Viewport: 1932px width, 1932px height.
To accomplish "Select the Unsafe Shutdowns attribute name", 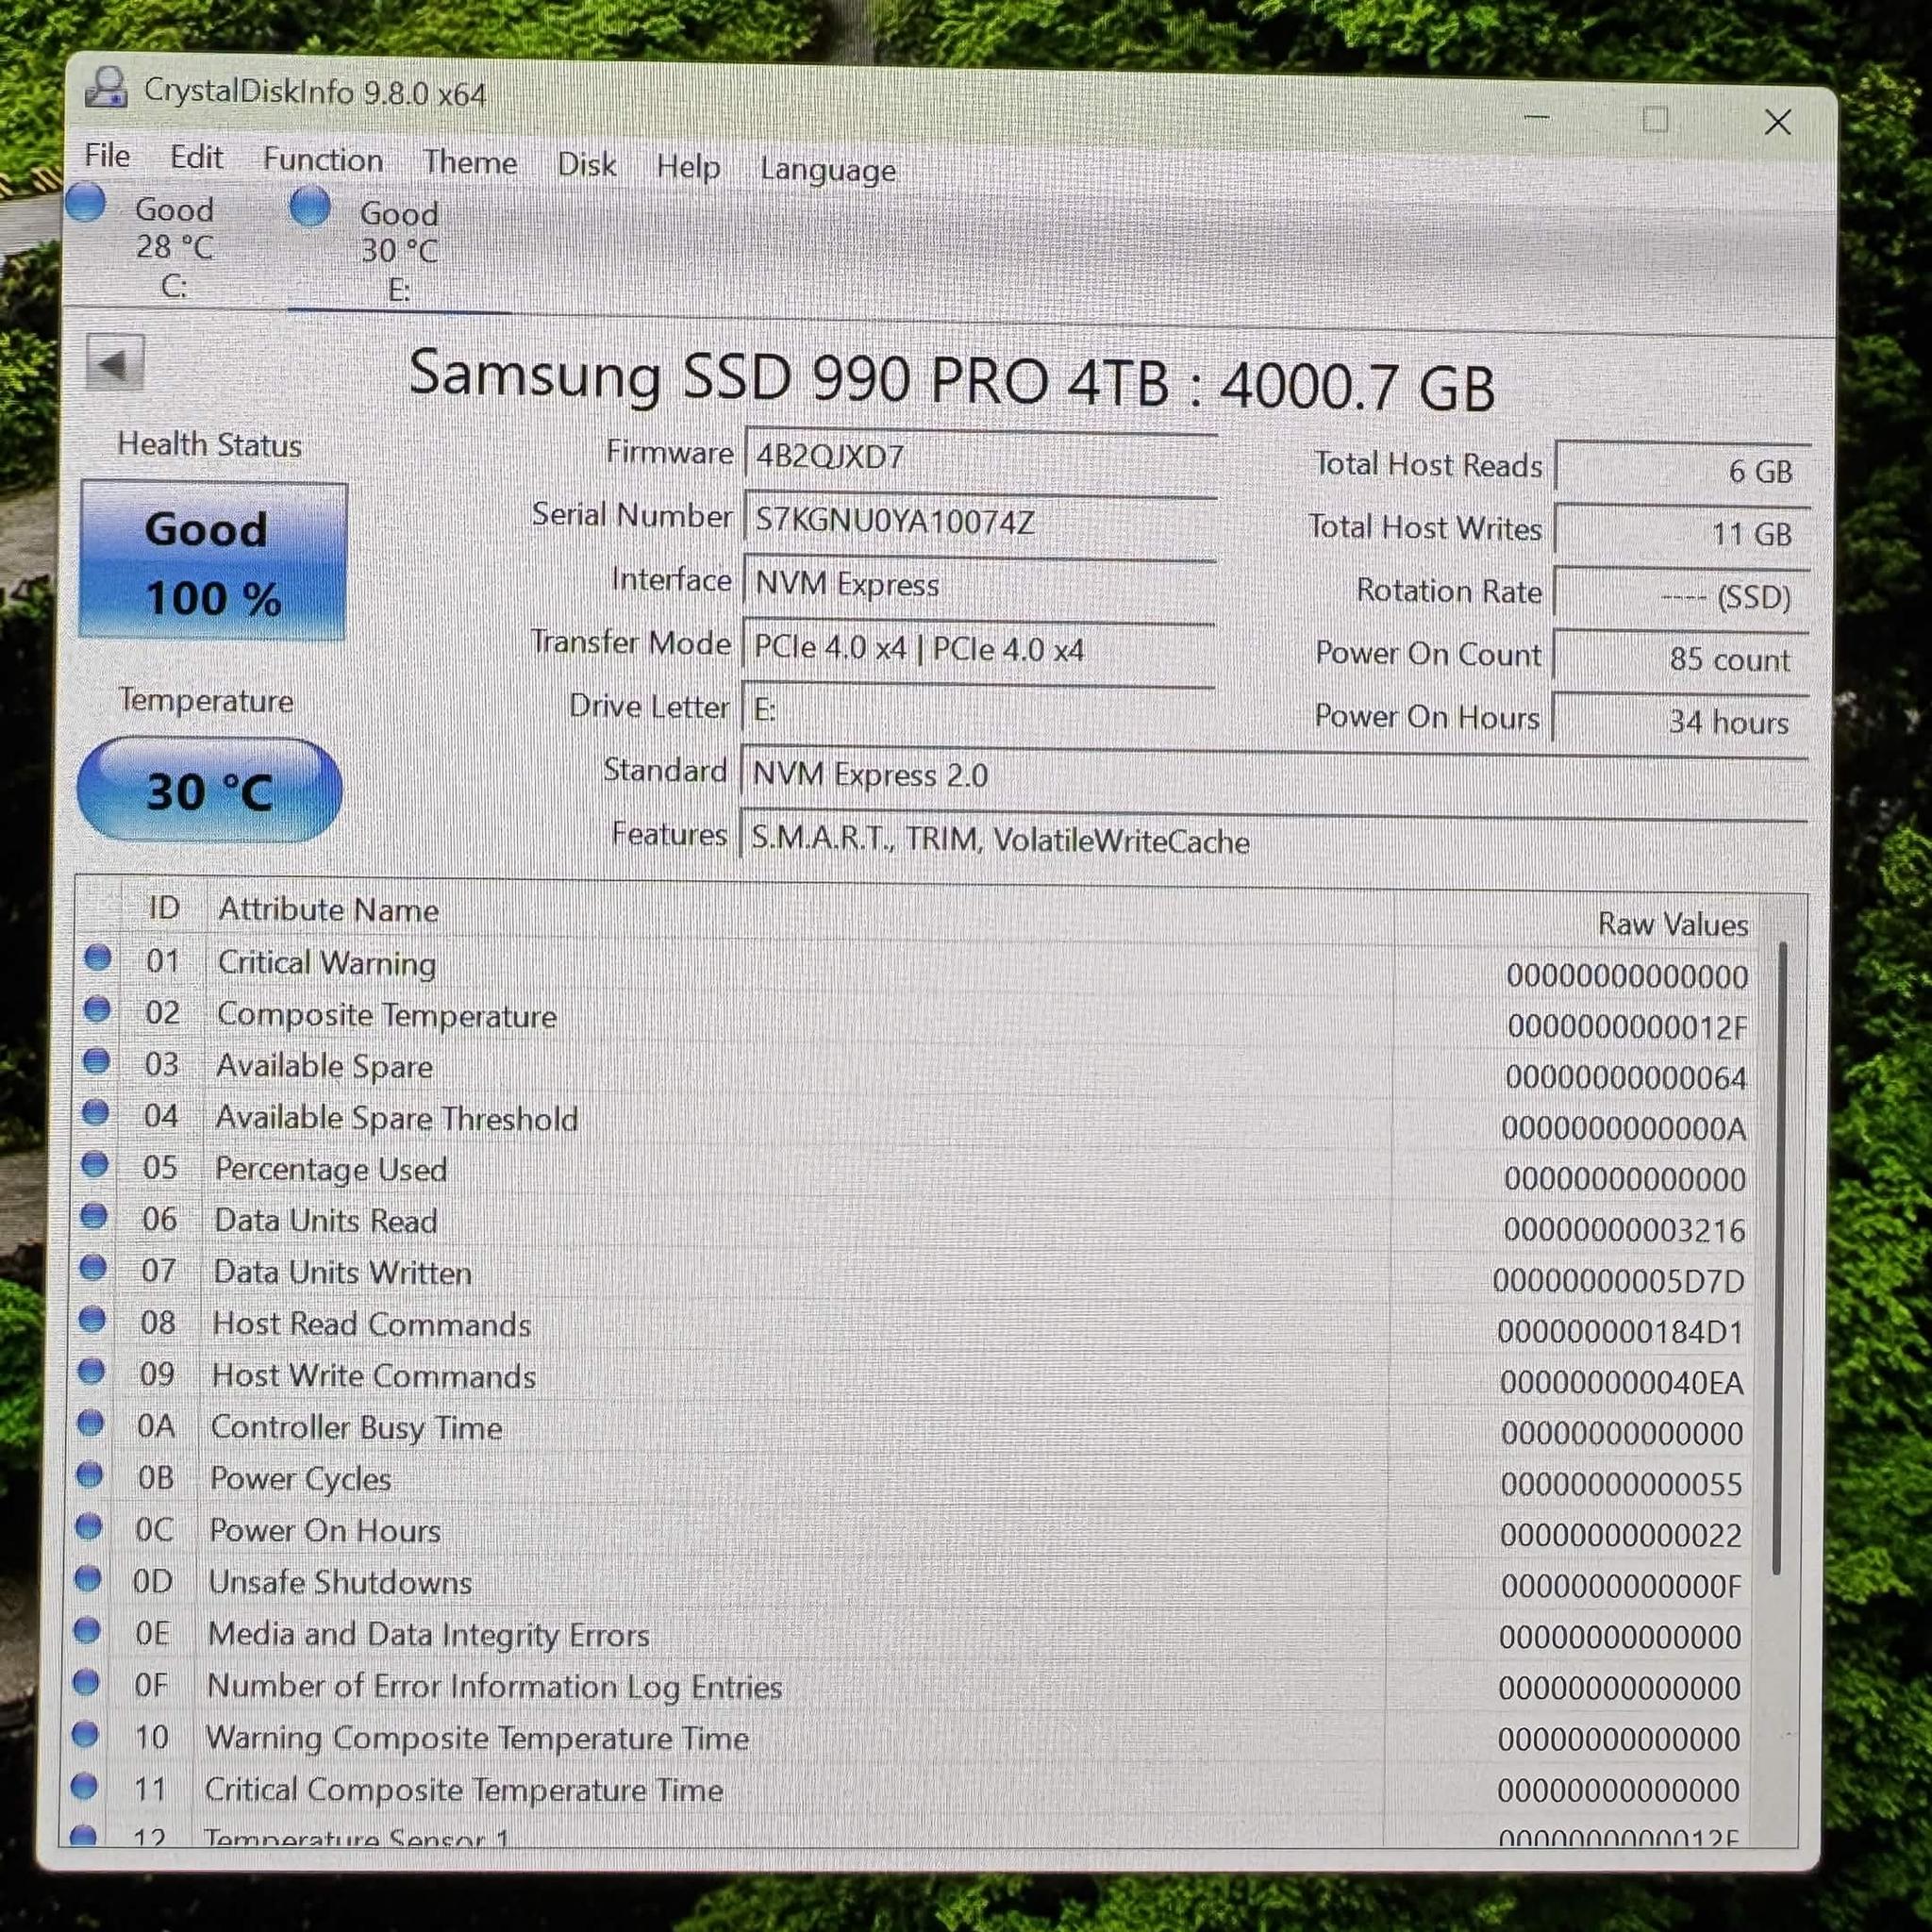I will coord(340,1583).
